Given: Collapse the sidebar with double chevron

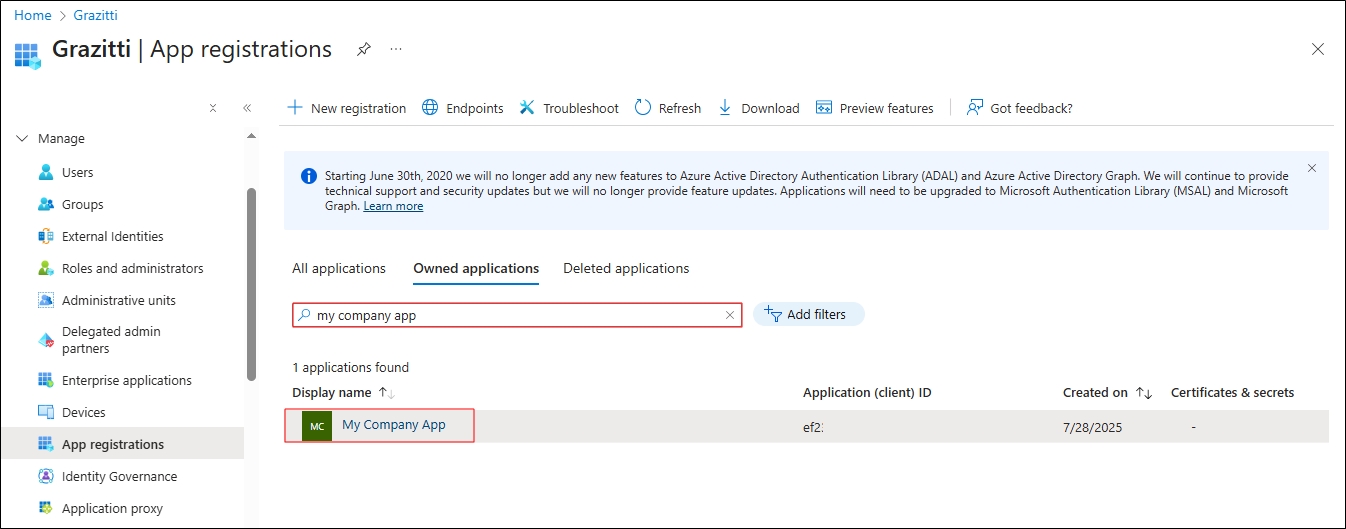Looking at the screenshot, I should pos(247,108).
